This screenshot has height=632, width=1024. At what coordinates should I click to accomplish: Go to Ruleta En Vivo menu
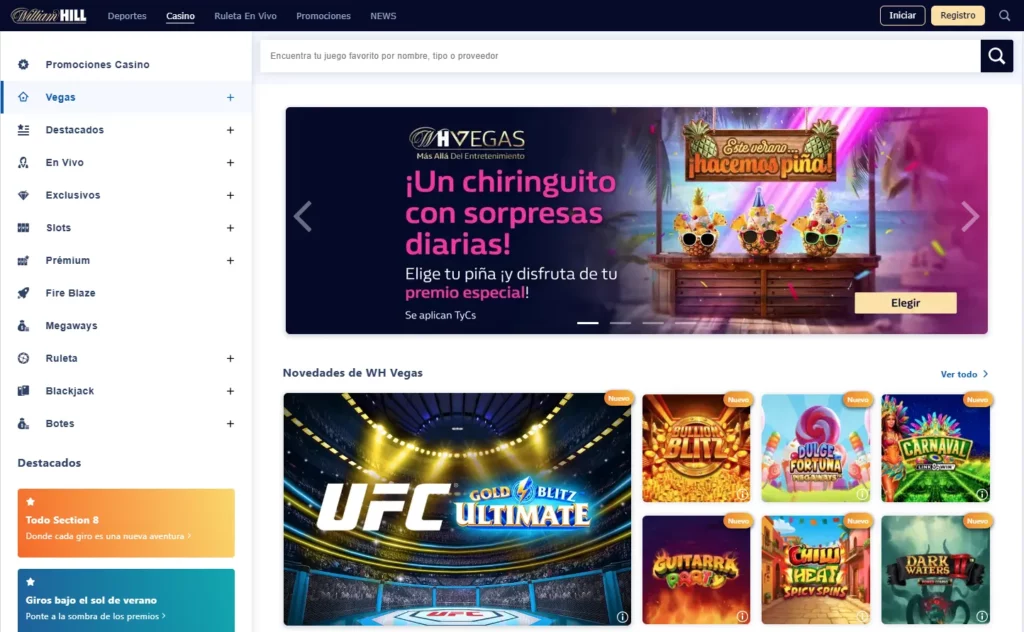245,16
